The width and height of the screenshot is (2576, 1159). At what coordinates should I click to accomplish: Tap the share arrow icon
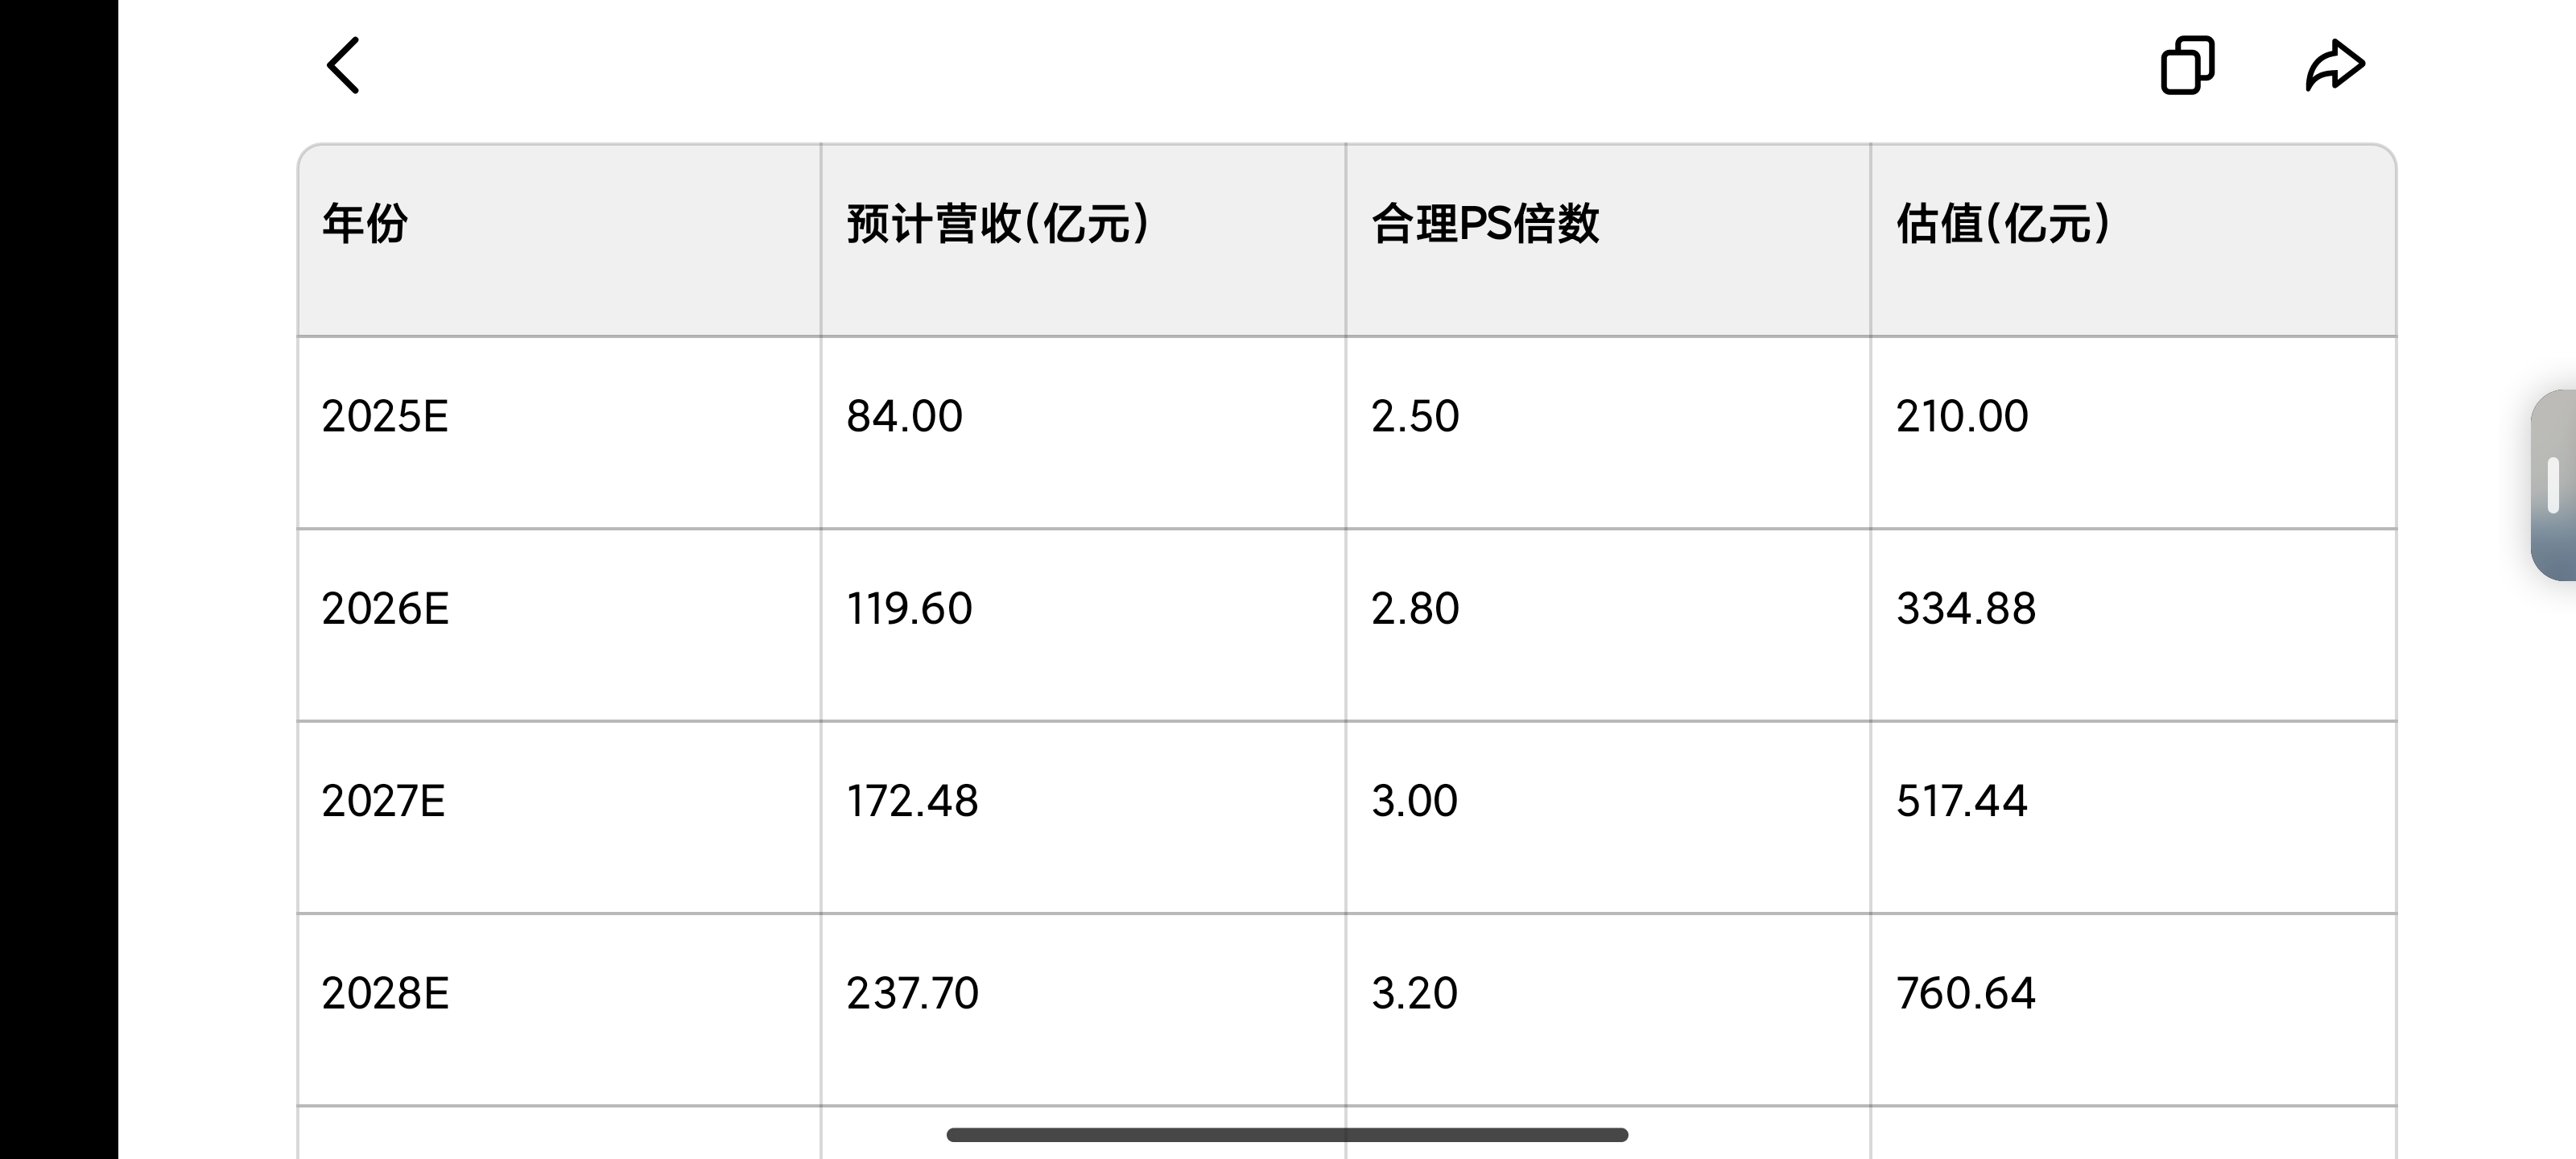point(2335,66)
